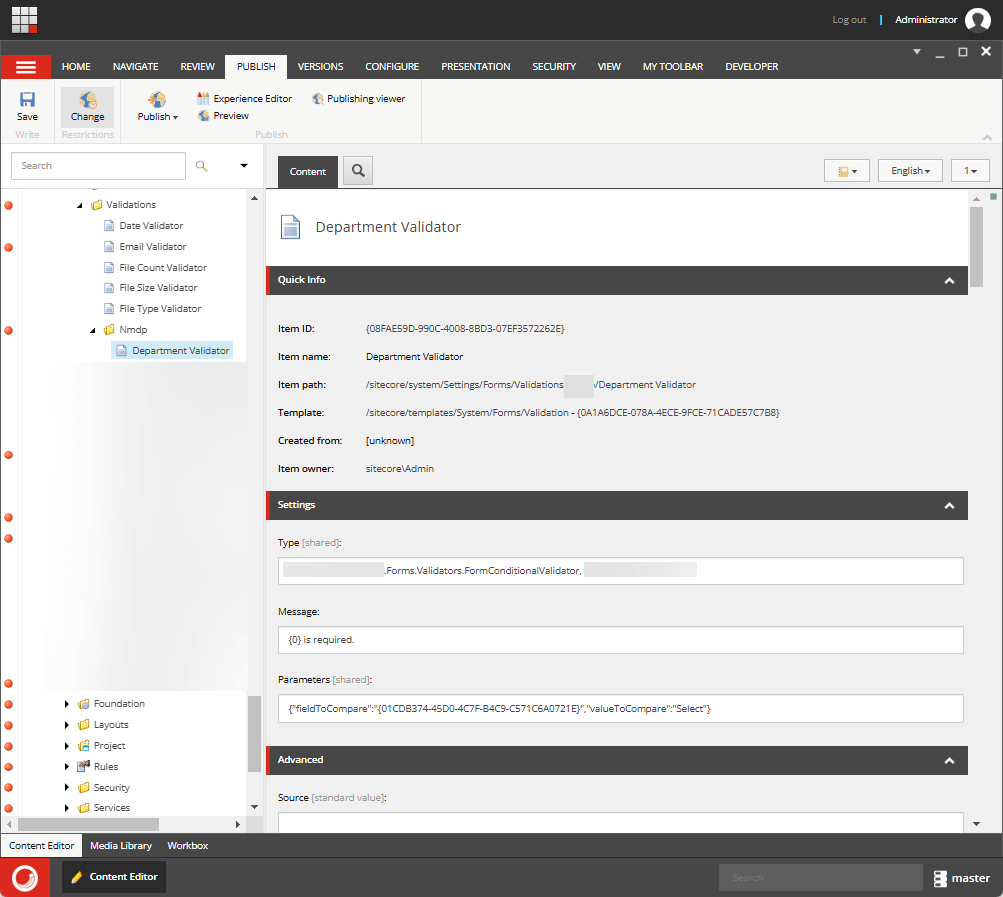Viewport: 1003px width, 897px height.
Task: Open the English language selector
Action: point(908,170)
